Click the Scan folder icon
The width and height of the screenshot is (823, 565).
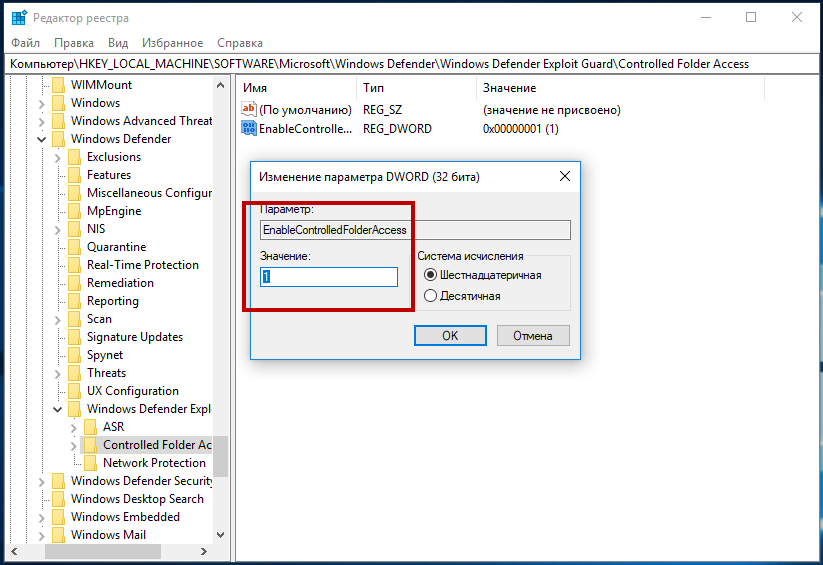(x=75, y=319)
